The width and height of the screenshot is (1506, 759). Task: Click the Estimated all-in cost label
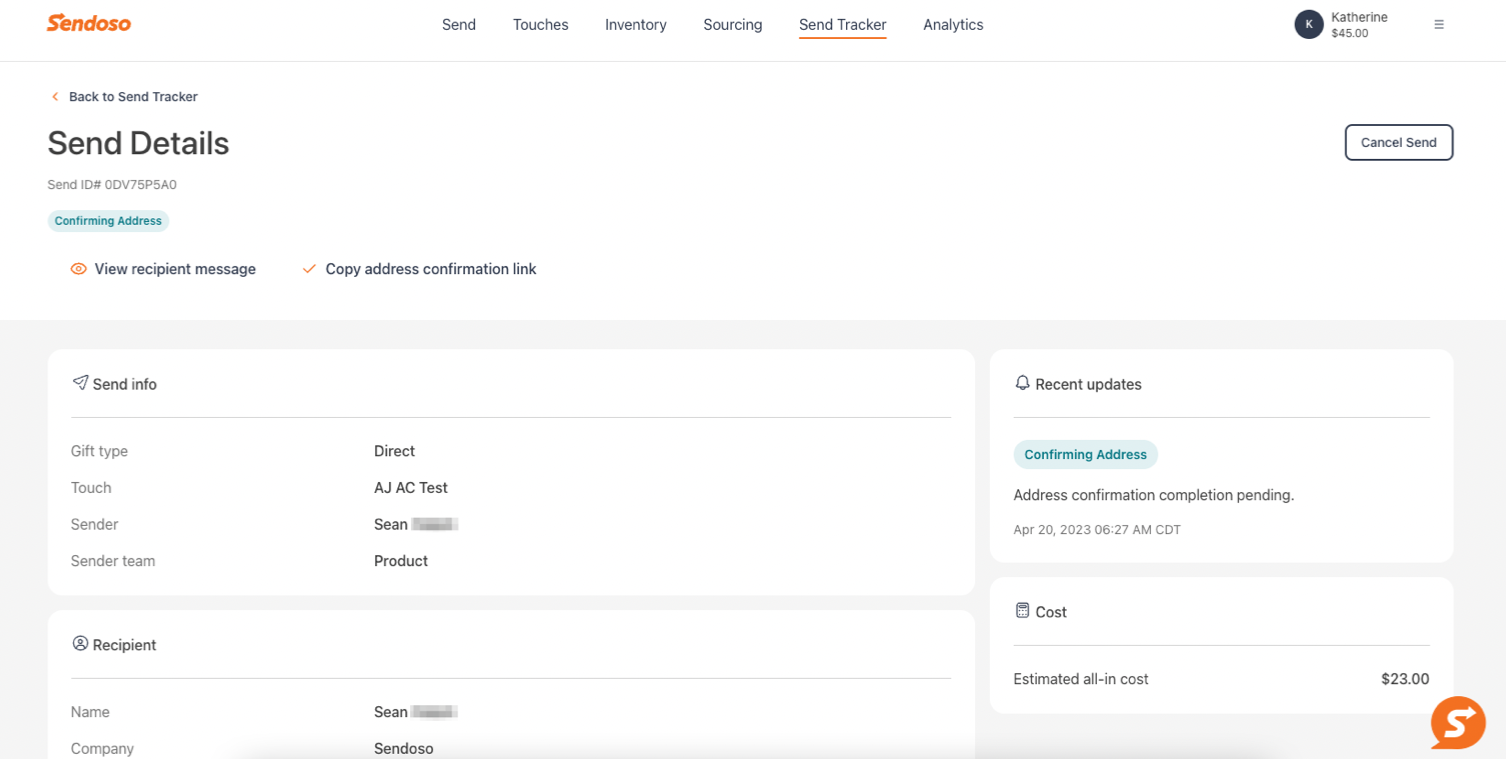1081,679
